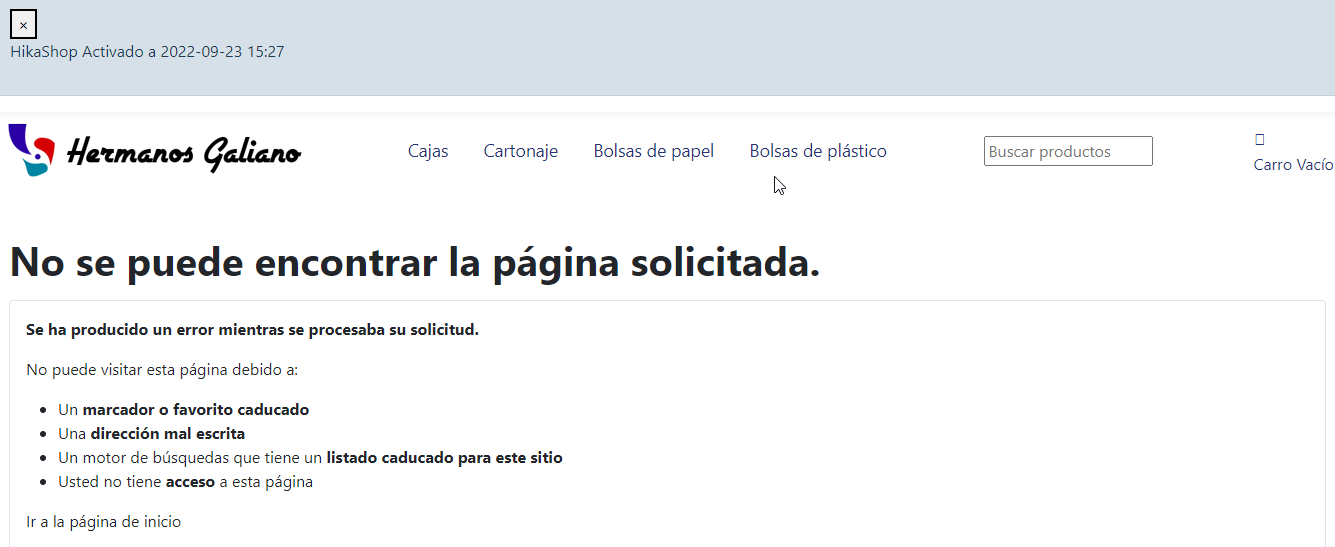Click the cart icon above Carro Vacío

tap(1260, 139)
